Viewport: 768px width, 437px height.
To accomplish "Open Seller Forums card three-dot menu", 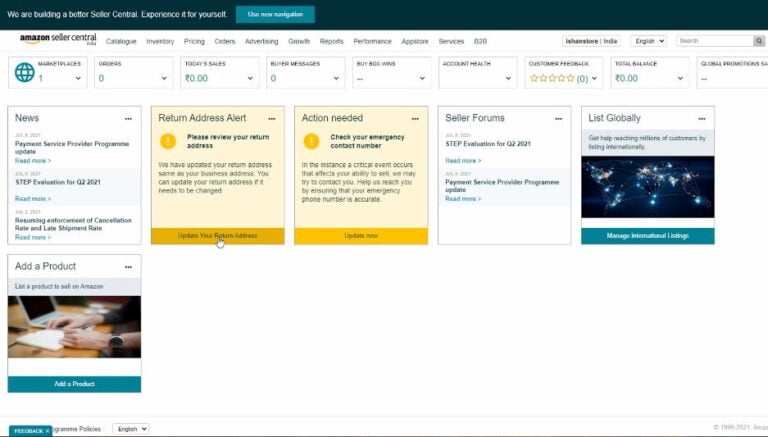I will (558, 119).
